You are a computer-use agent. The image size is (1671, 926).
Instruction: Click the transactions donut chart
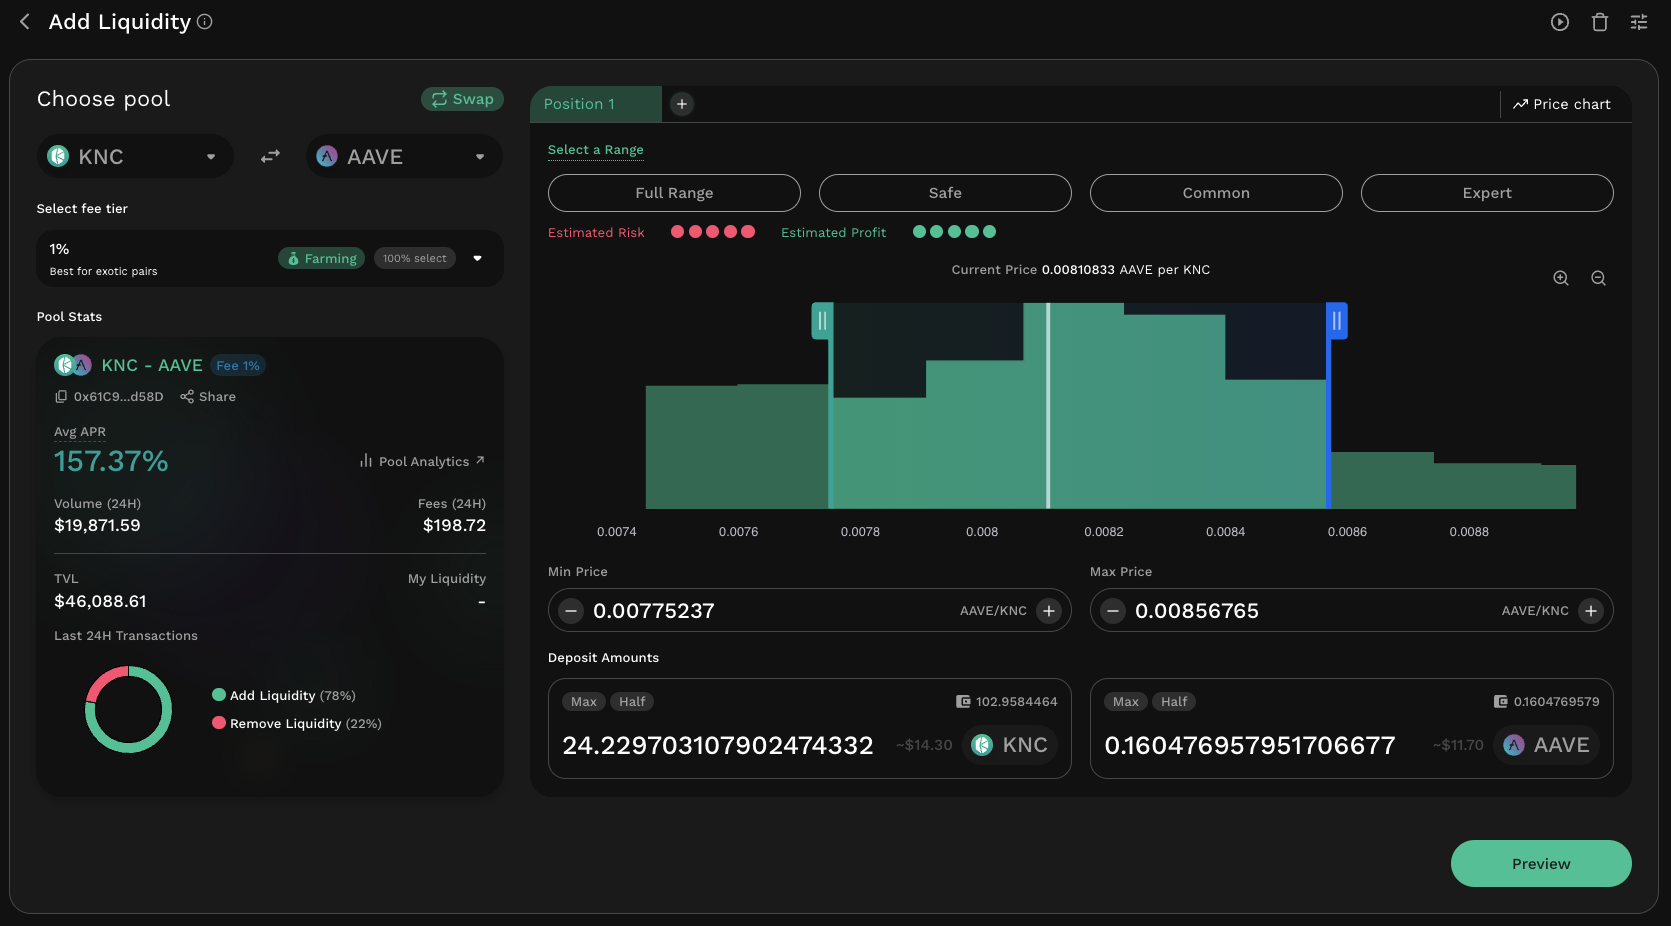[x=128, y=709]
